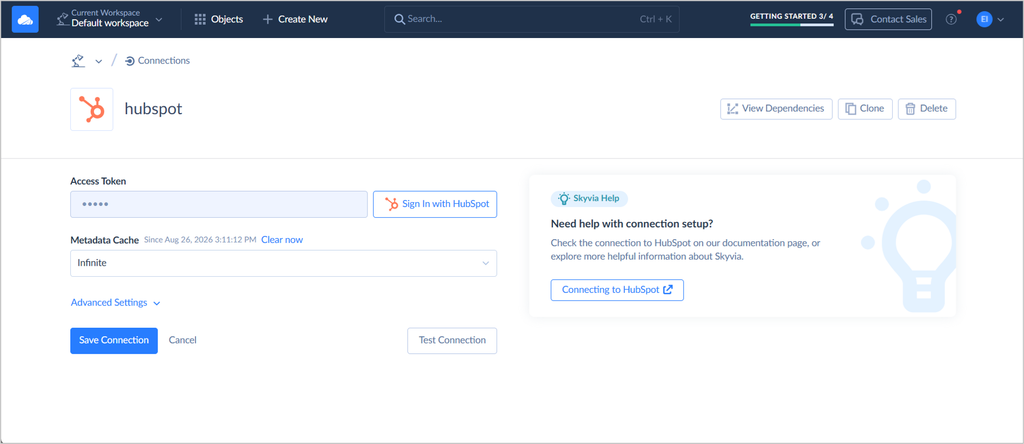Image resolution: width=1024 pixels, height=444 pixels.
Task: Click View Dependencies button
Action: [x=776, y=109]
